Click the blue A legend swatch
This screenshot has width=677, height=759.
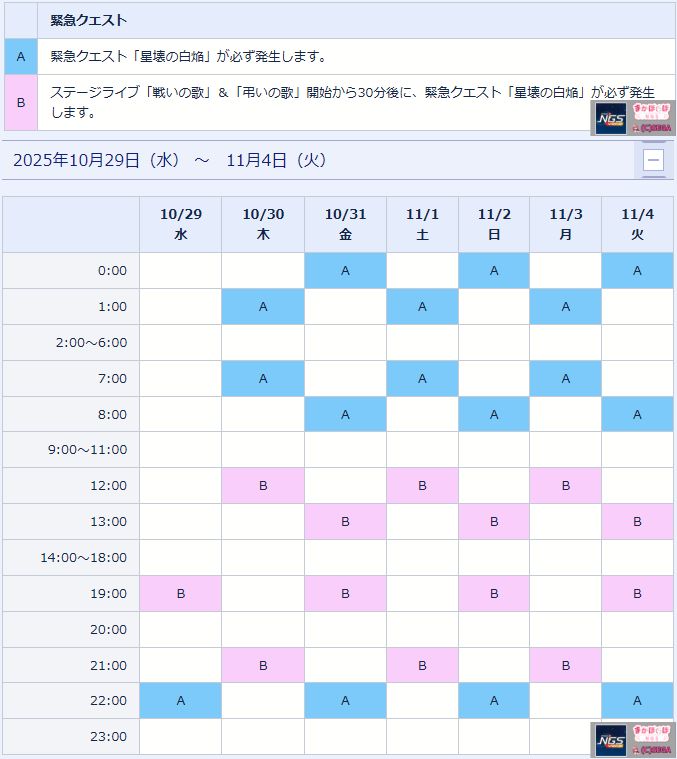pyautogui.click(x=20, y=56)
